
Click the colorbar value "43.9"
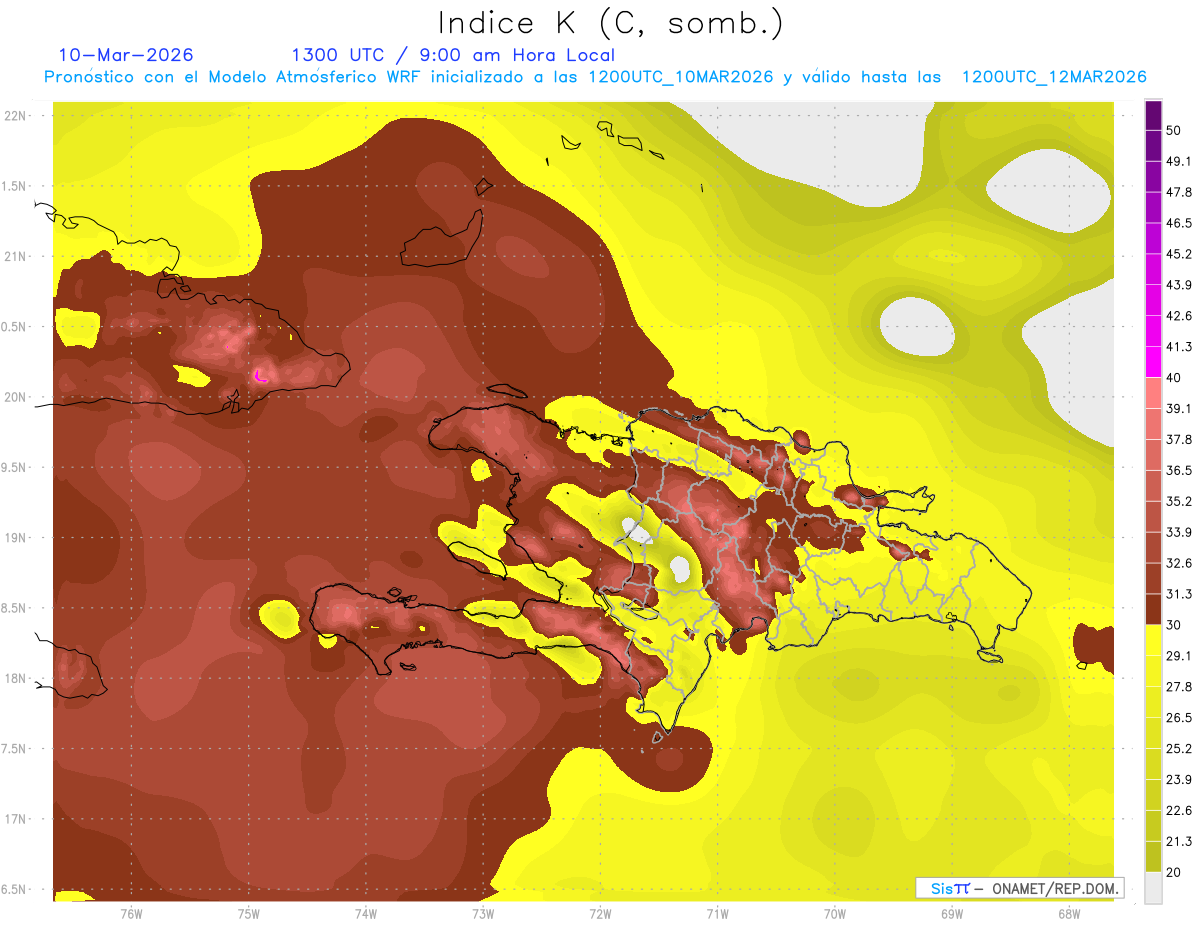tap(1180, 286)
